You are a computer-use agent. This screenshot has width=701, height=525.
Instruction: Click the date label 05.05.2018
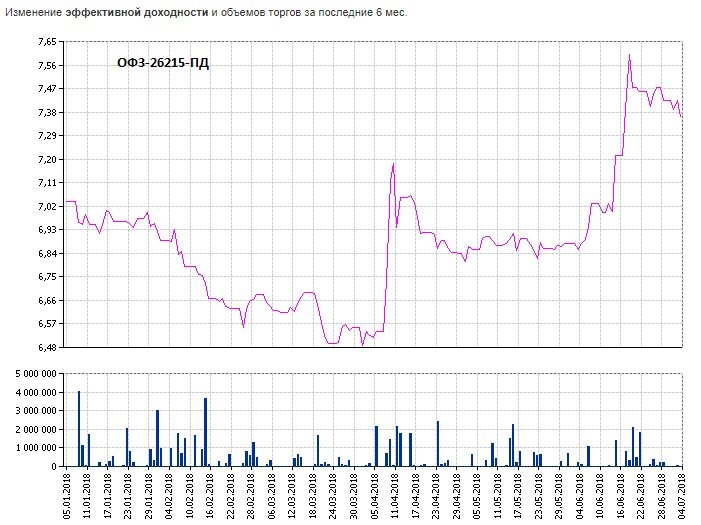click(x=477, y=497)
